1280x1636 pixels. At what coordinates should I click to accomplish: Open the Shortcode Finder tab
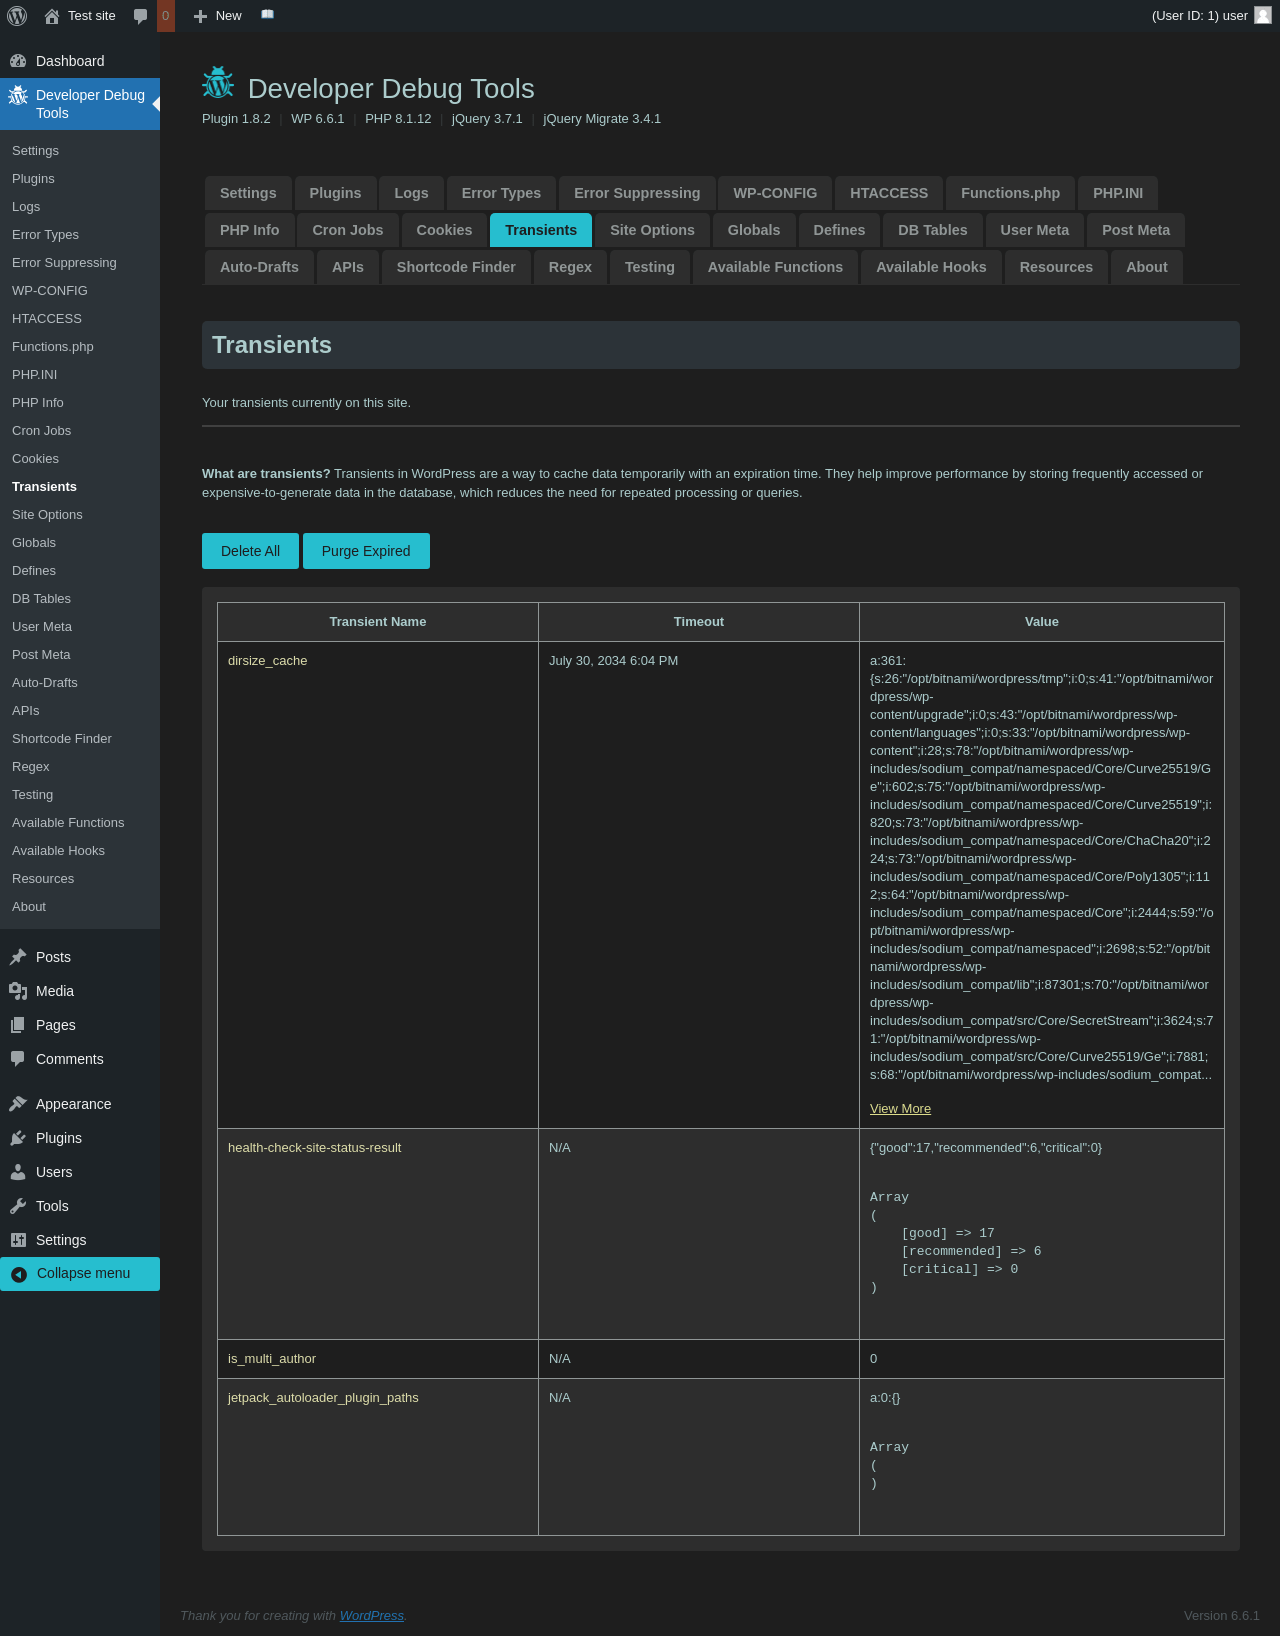[456, 267]
